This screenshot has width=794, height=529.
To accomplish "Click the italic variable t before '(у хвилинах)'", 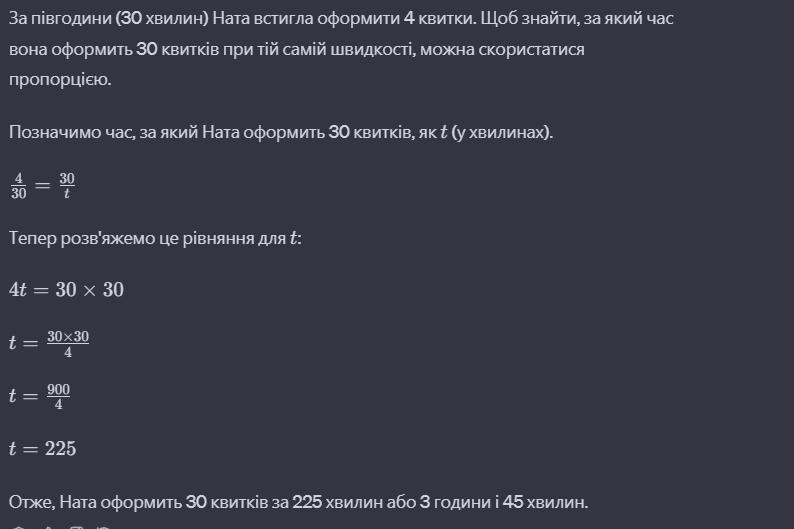I will (x=443, y=132).
